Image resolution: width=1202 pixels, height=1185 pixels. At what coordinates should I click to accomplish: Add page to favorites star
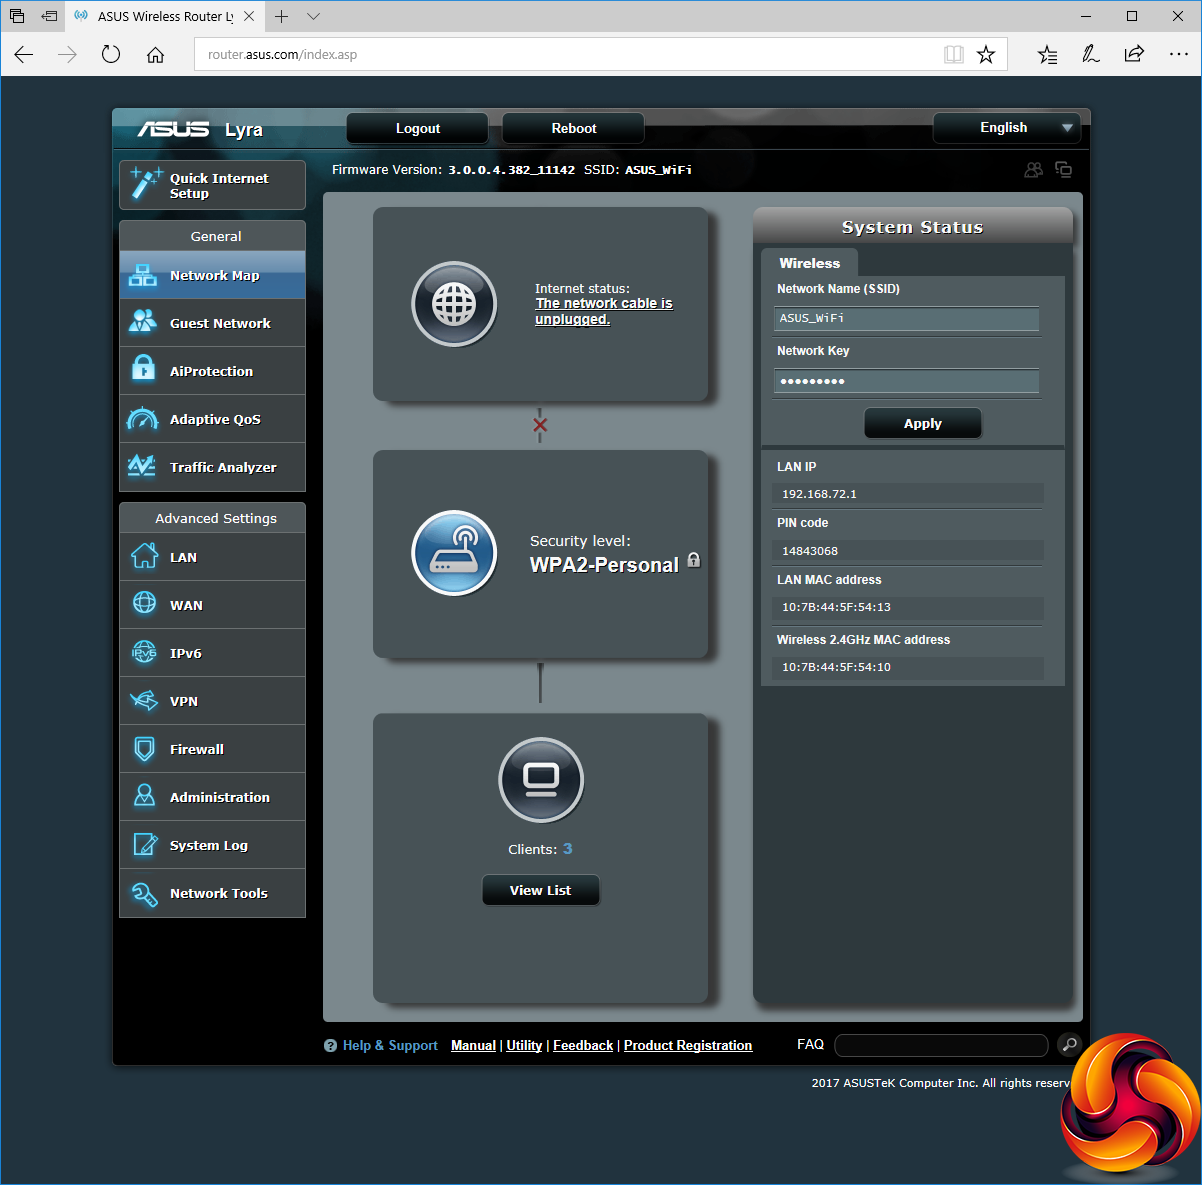point(986,54)
